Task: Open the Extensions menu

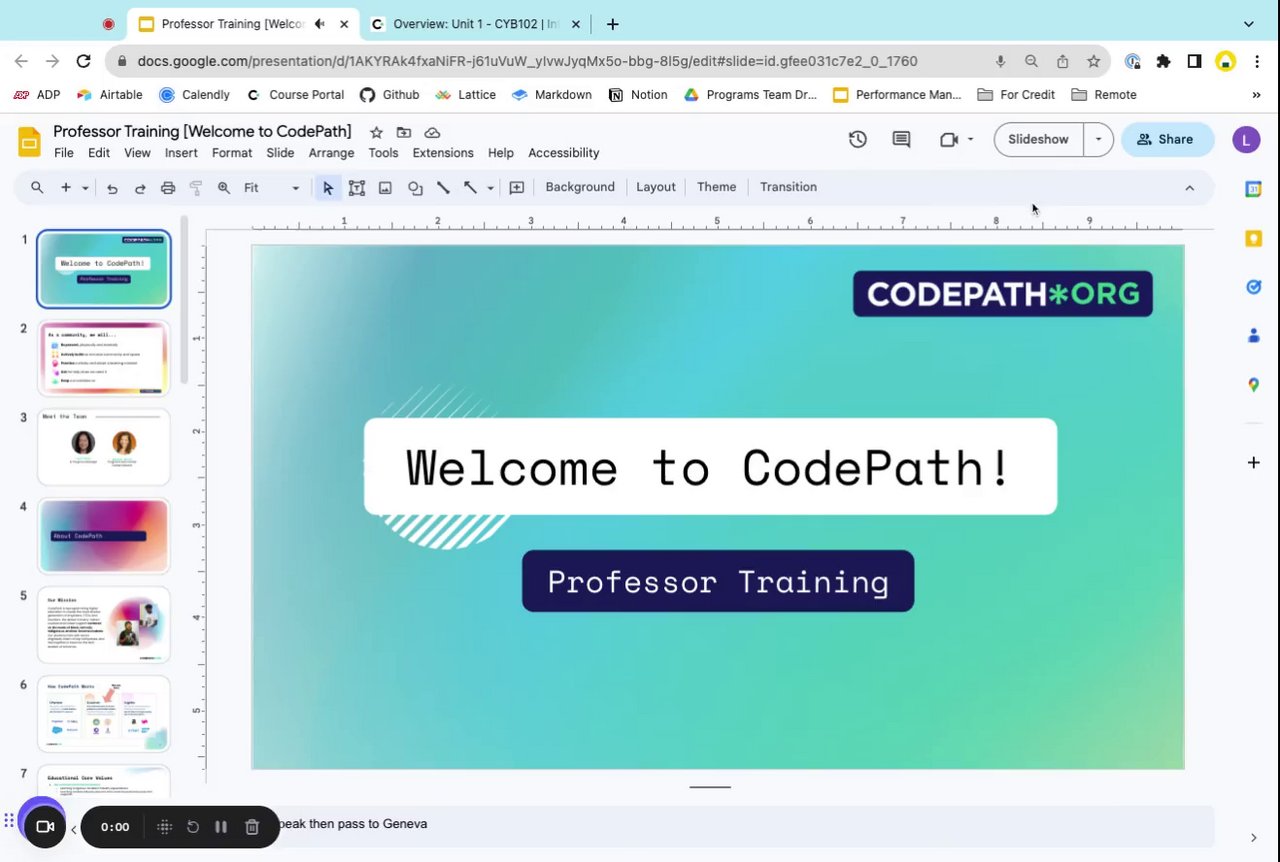Action: 443,153
